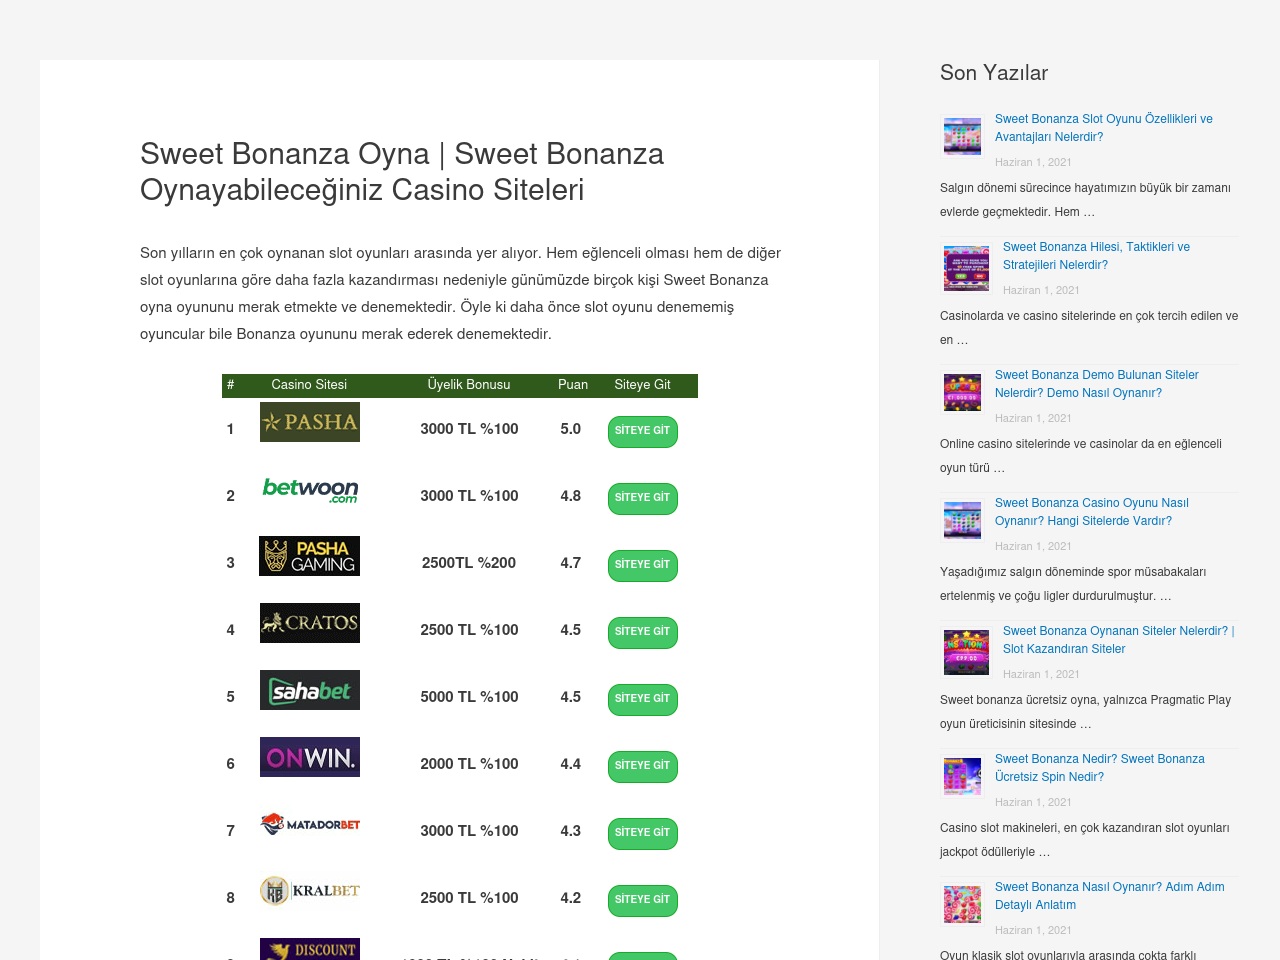Click the Online casino sitelerinde excerpt text
The width and height of the screenshot is (1280, 960).
[1081, 456]
